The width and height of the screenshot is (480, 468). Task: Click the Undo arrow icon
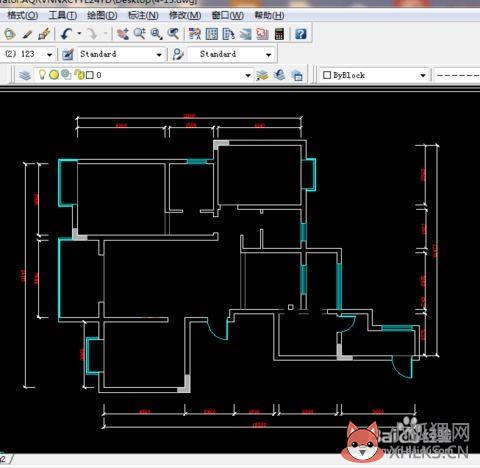coord(67,34)
